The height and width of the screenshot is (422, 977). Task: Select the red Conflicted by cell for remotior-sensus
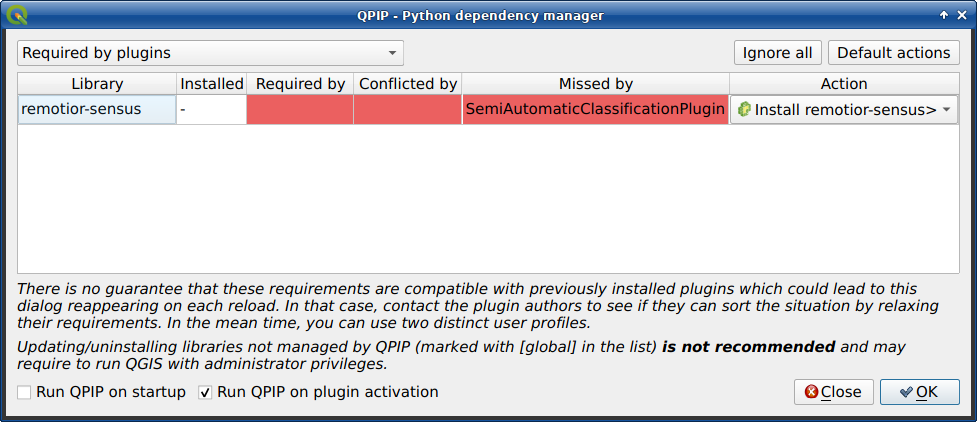(x=407, y=110)
